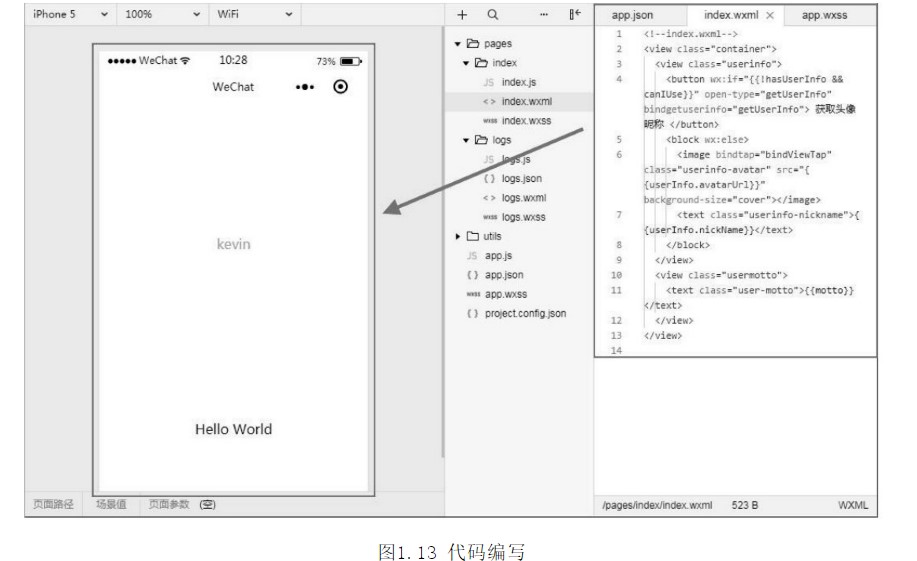Switch to the app.wxss editor tab

tap(824, 16)
